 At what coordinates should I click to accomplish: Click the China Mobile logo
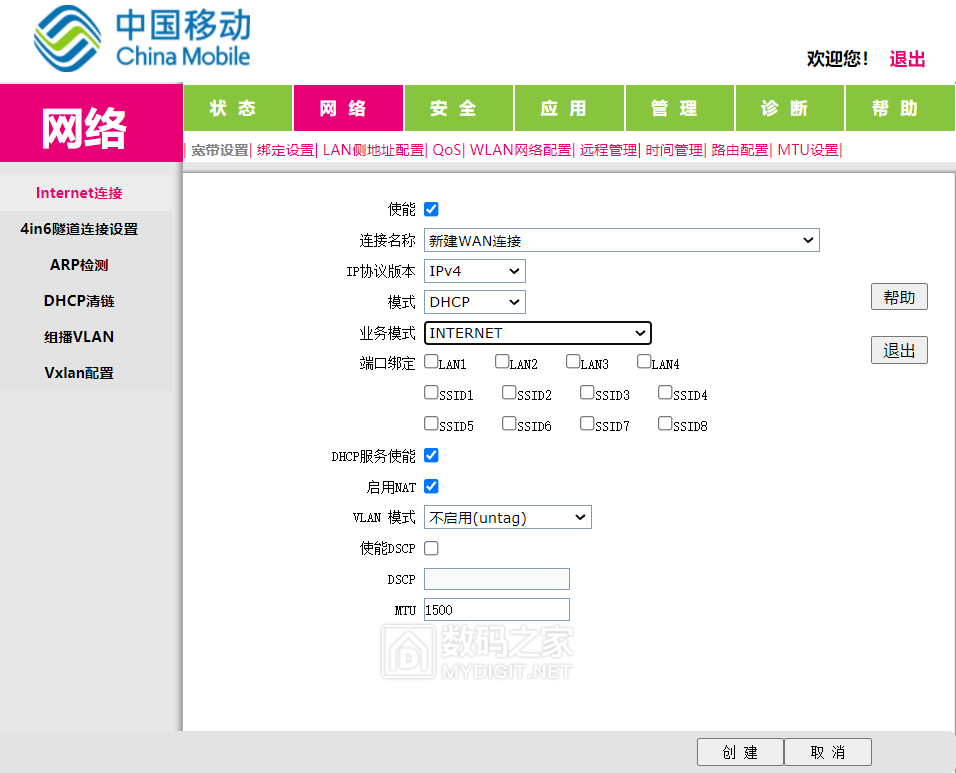pyautogui.click(x=141, y=38)
